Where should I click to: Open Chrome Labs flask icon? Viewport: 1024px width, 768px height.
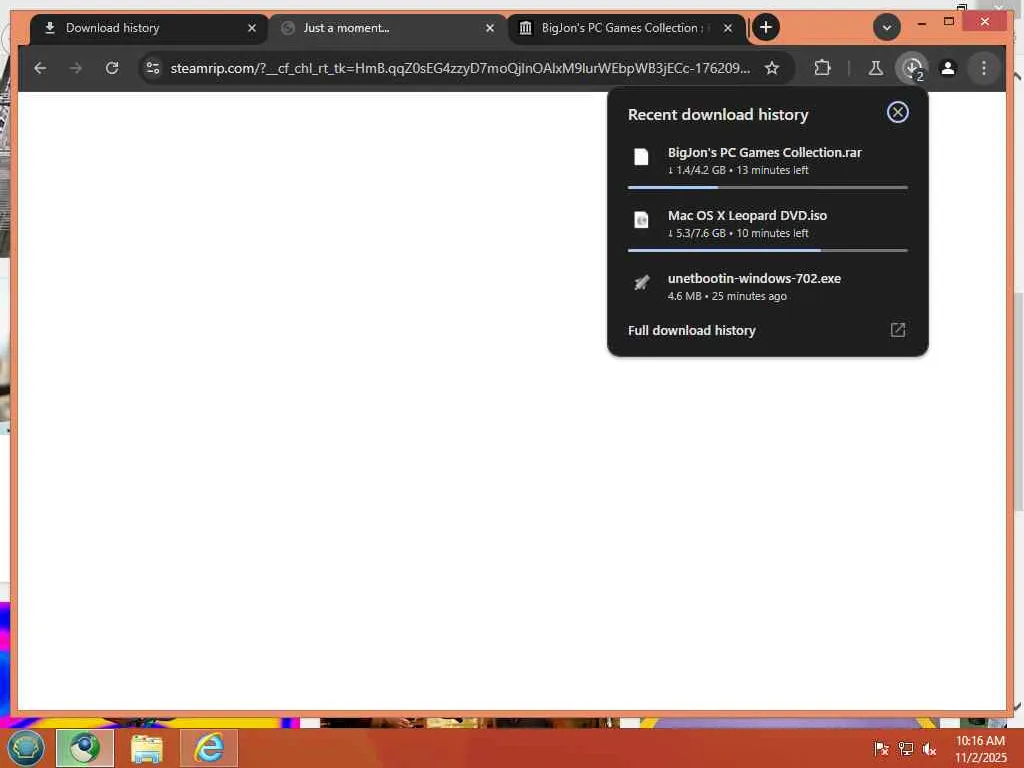pyautogui.click(x=876, y=68)
